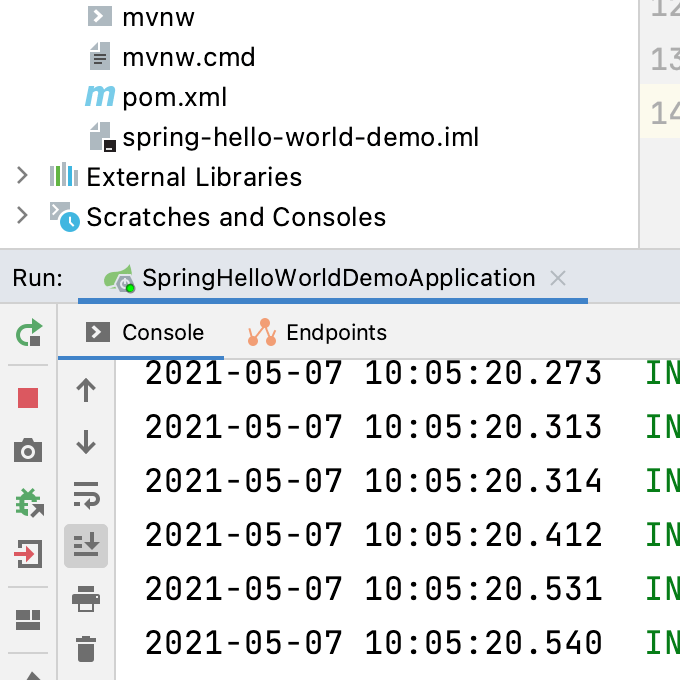This screenshot has width=680, height=680.
Task: Open the mvnw.cmd file
Action: point(189,57)
